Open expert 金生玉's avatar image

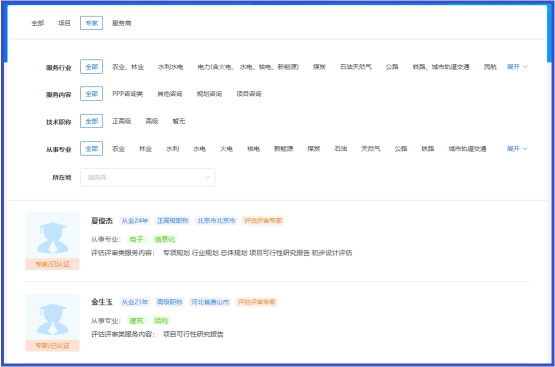[x=52, y=317]
